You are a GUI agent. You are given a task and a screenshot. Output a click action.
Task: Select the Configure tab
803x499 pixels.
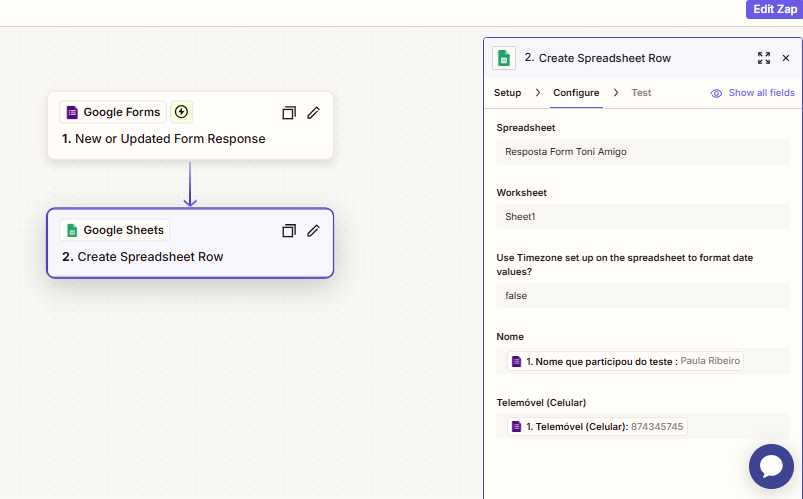pos(576,93)
